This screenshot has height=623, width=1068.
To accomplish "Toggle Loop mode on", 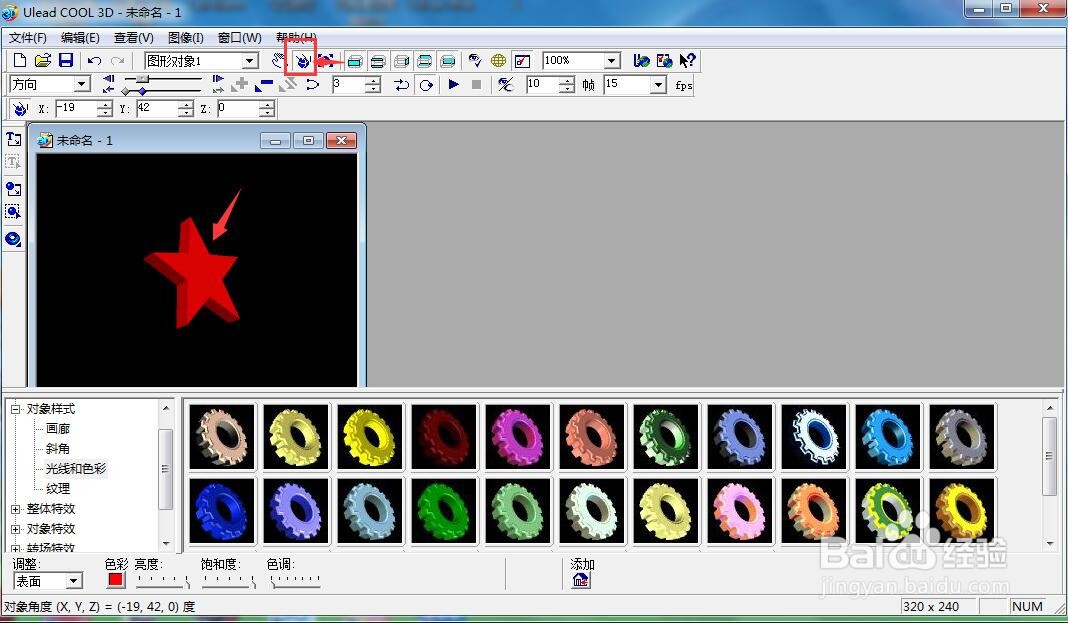I will coord(426,84).
